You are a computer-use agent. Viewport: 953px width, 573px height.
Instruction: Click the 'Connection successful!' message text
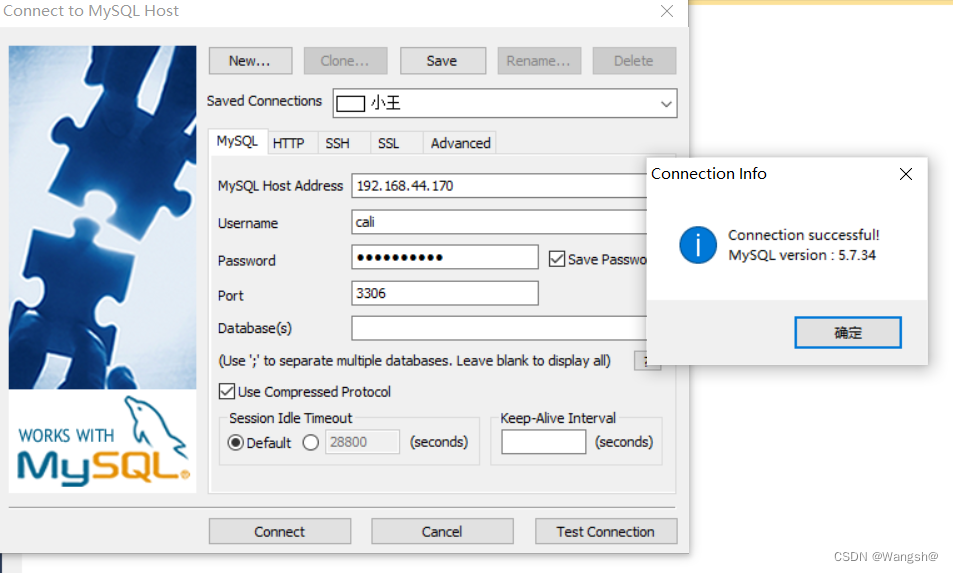click(803, 235)
